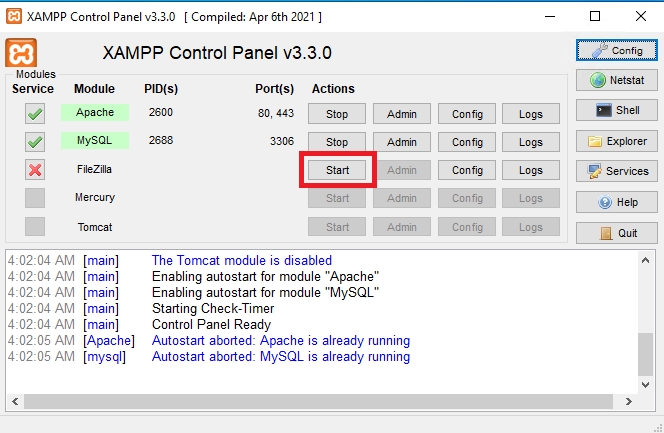Toggle Apache service green checkmark
This screenshot has width=664, height=433.
(x=35, y=114)
